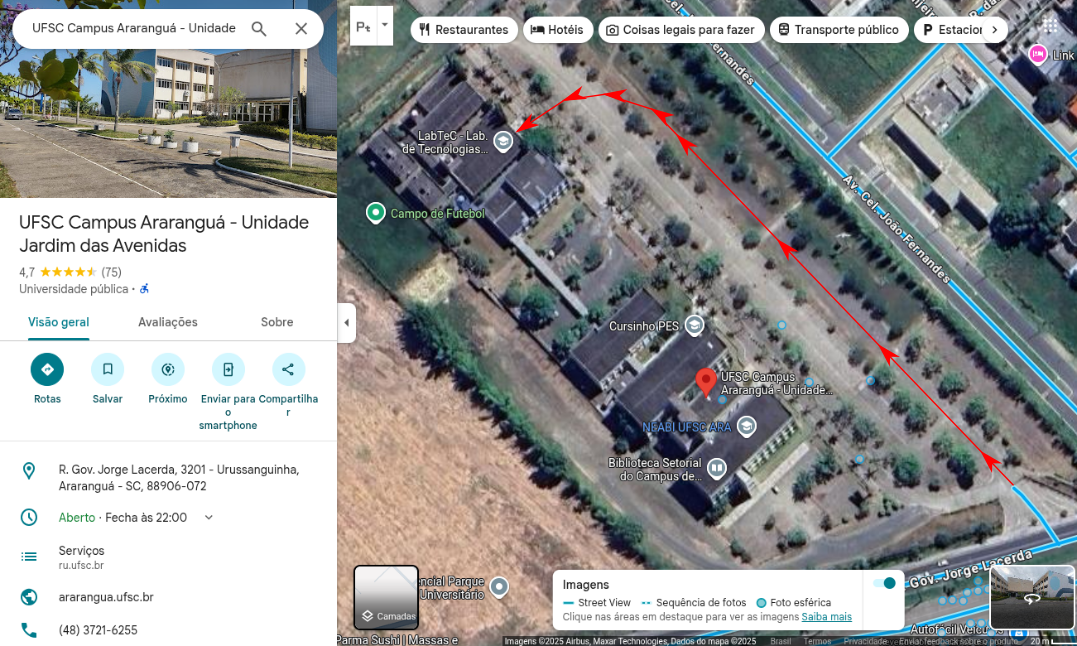Open the Street View preview thumbnail
The image size is (1077, 646).
pyautogui.click(x=1032, y=597)
